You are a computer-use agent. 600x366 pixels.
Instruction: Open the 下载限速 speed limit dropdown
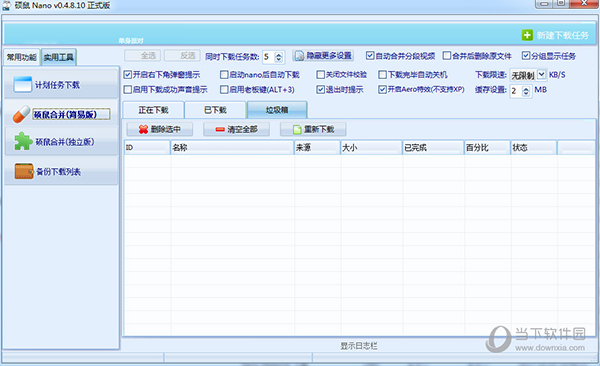(541, 74)
